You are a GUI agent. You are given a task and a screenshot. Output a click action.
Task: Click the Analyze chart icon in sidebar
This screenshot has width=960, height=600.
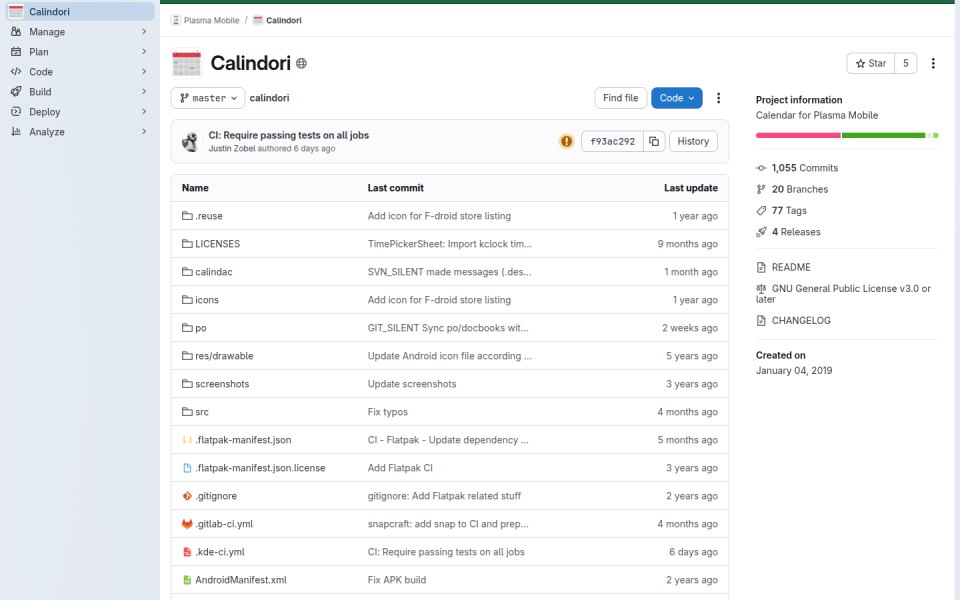(16, 132)
